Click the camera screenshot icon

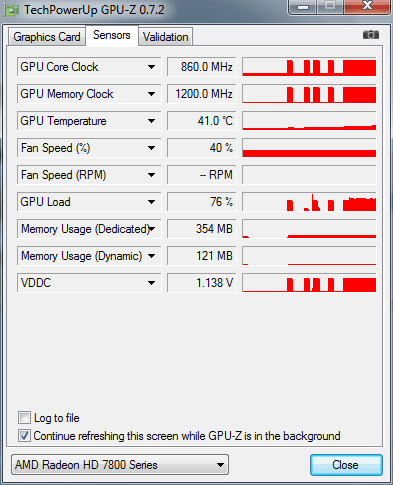pyautogui.click(x=371, y=35)
